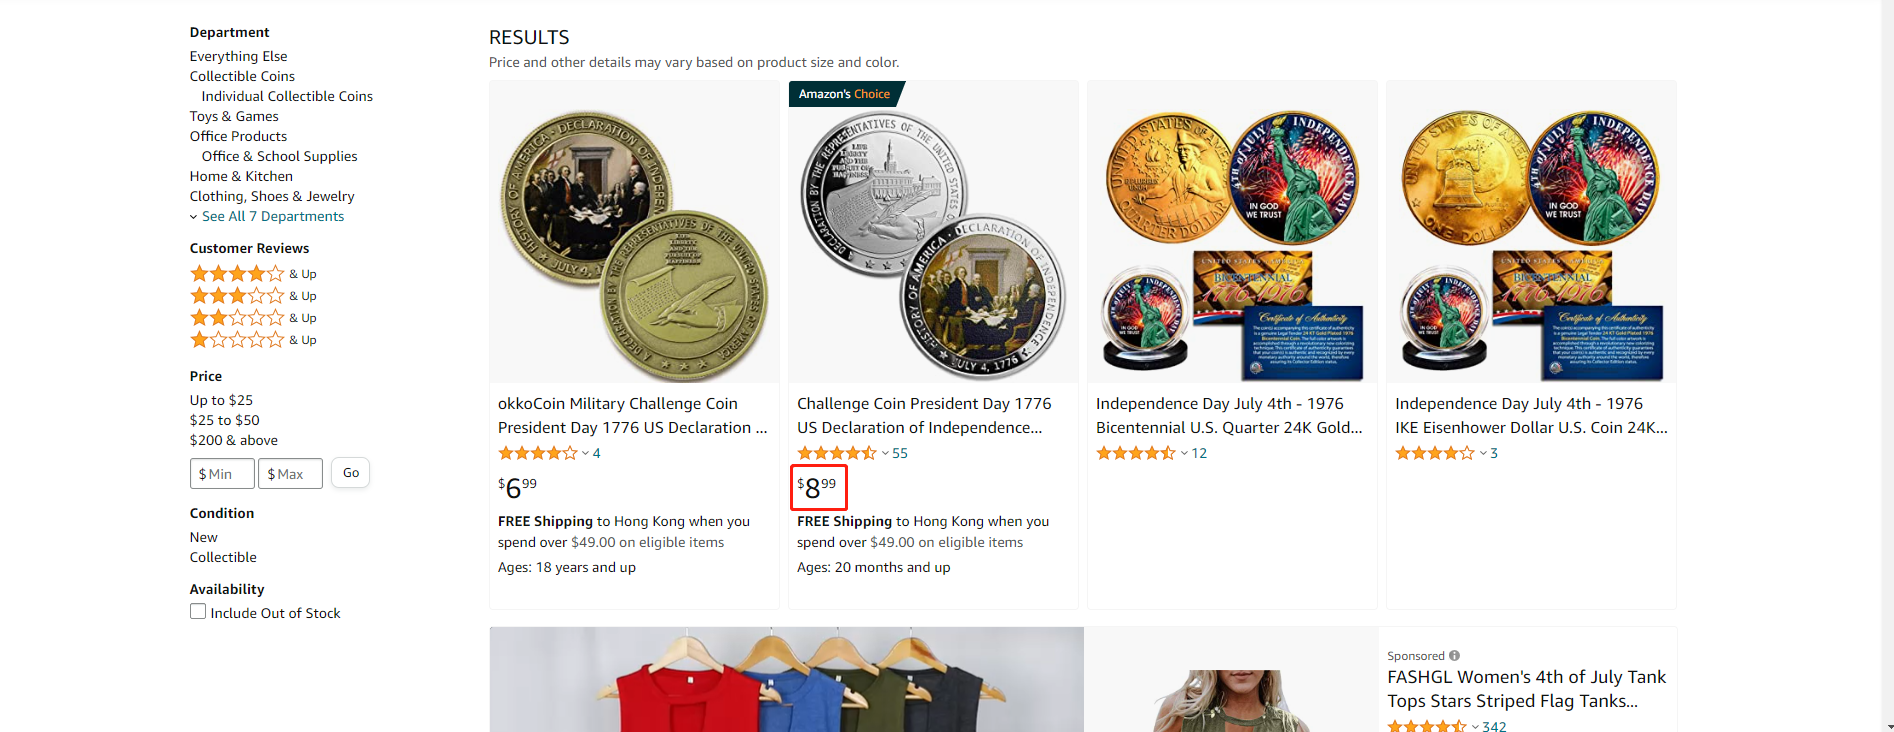
Task: Click the $Min price input field
Action: click(222, 473)
